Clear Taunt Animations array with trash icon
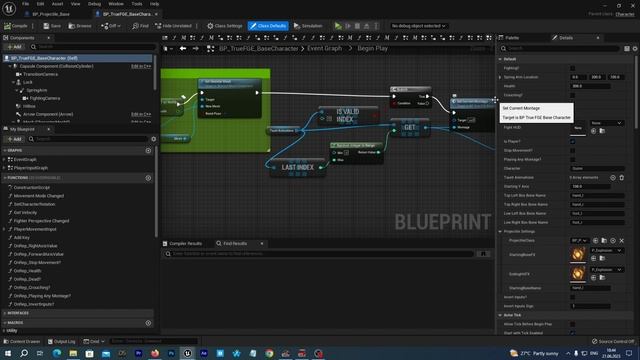 pyautogui.click(x=622, y=178)
